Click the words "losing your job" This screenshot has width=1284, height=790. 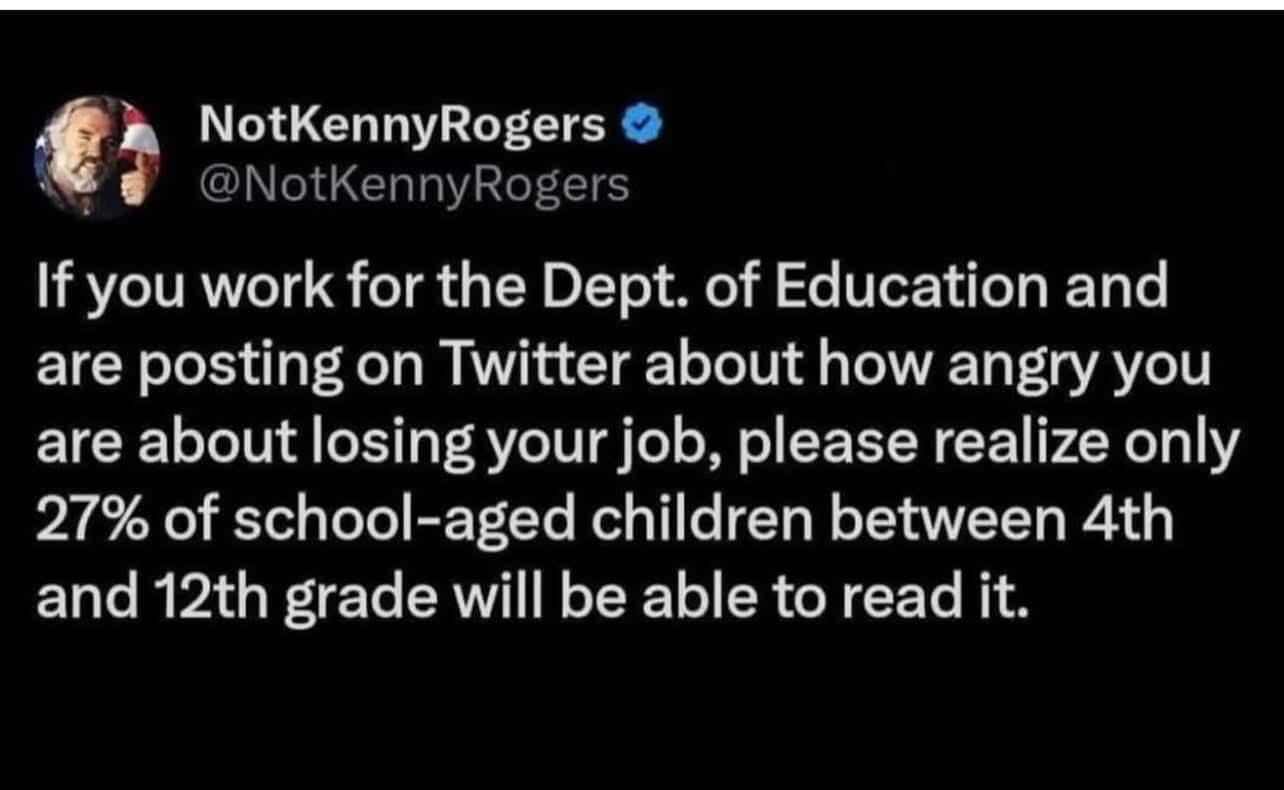(x=537, y=443)
